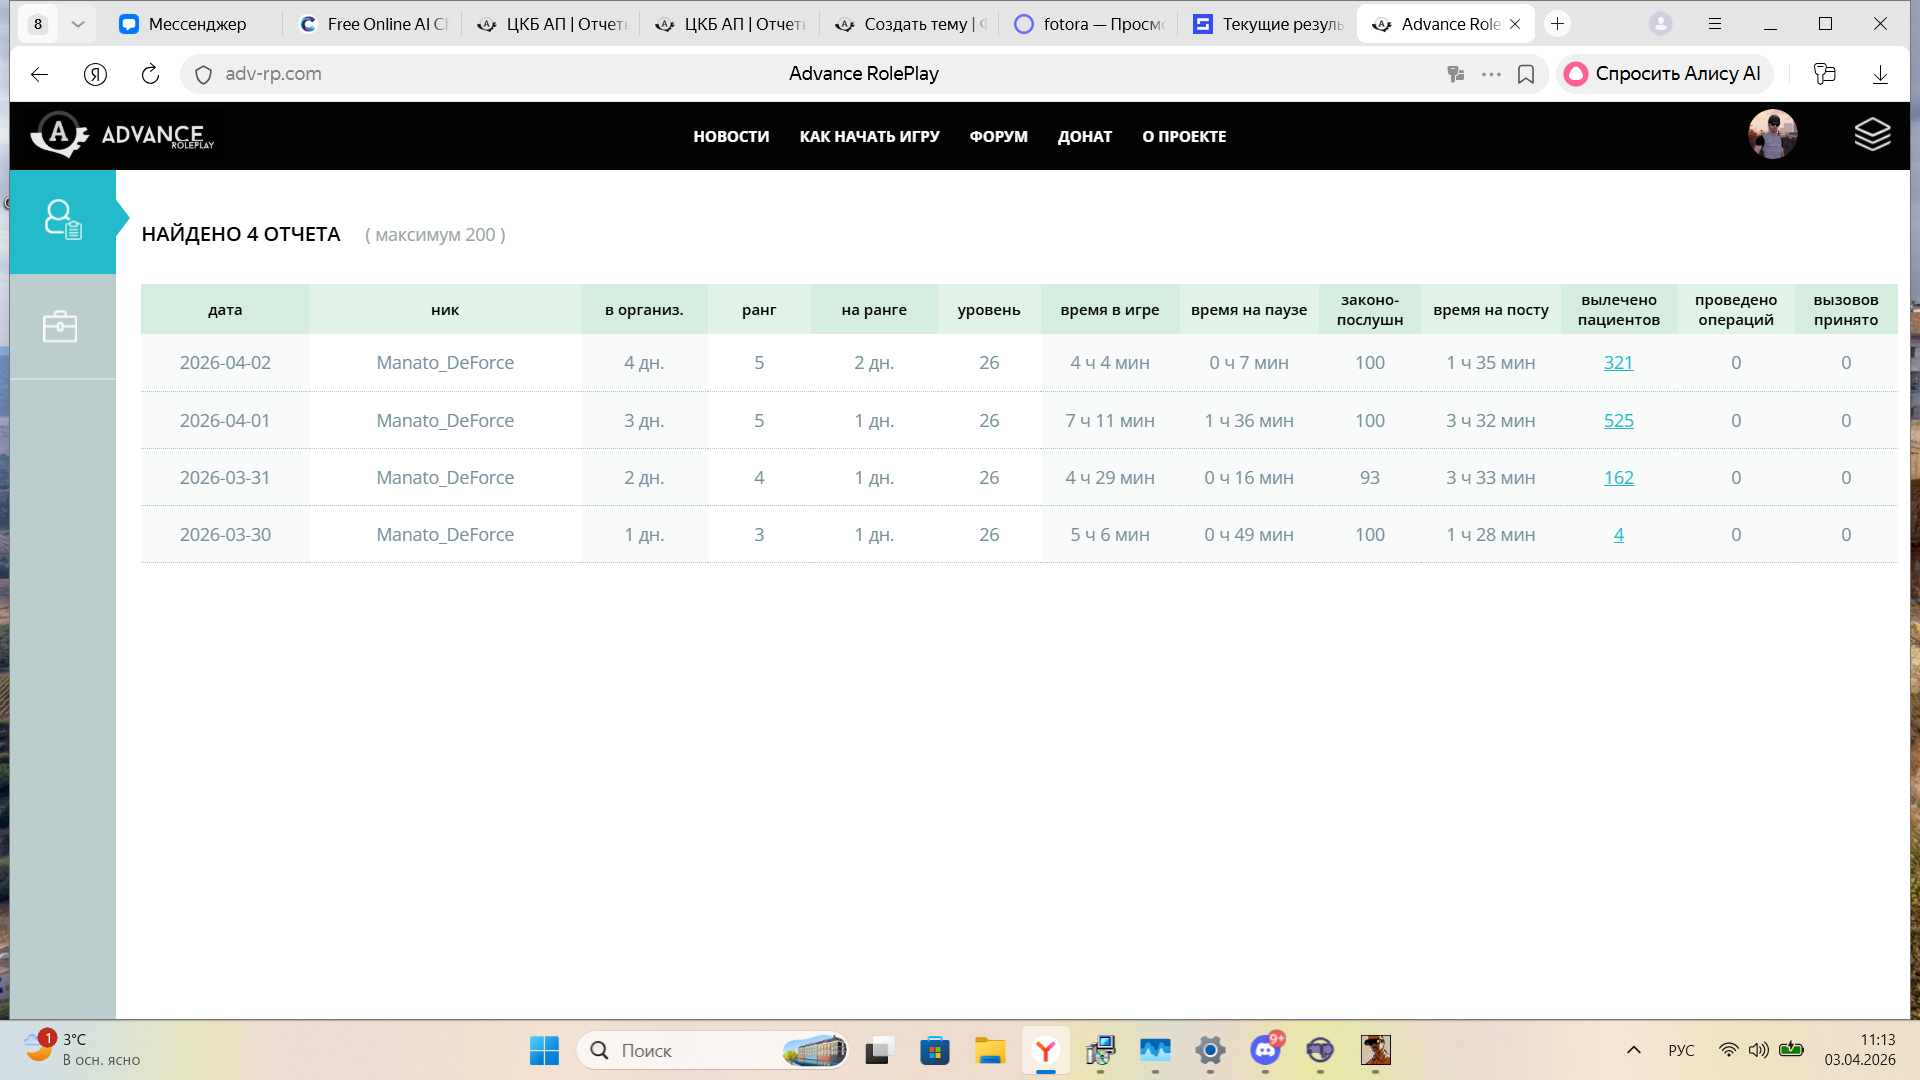Click the Спросить Алису AI button
This screenshot has width=1920, height=1080.
1664,74
